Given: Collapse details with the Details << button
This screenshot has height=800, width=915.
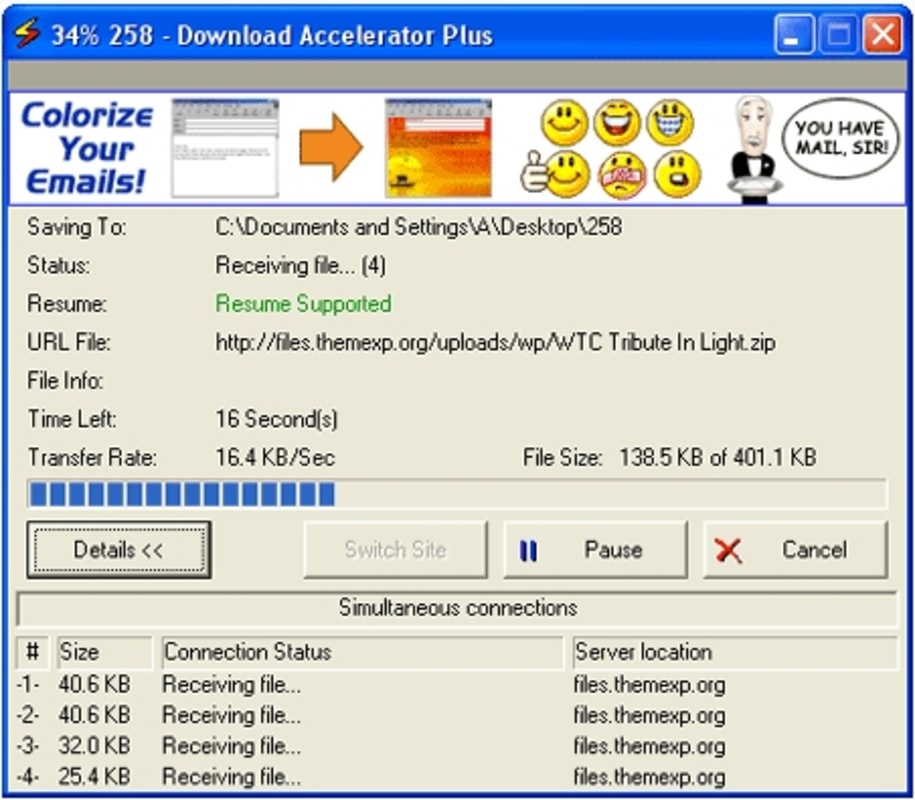Looking at the screenshot, I should pos(118,550).
